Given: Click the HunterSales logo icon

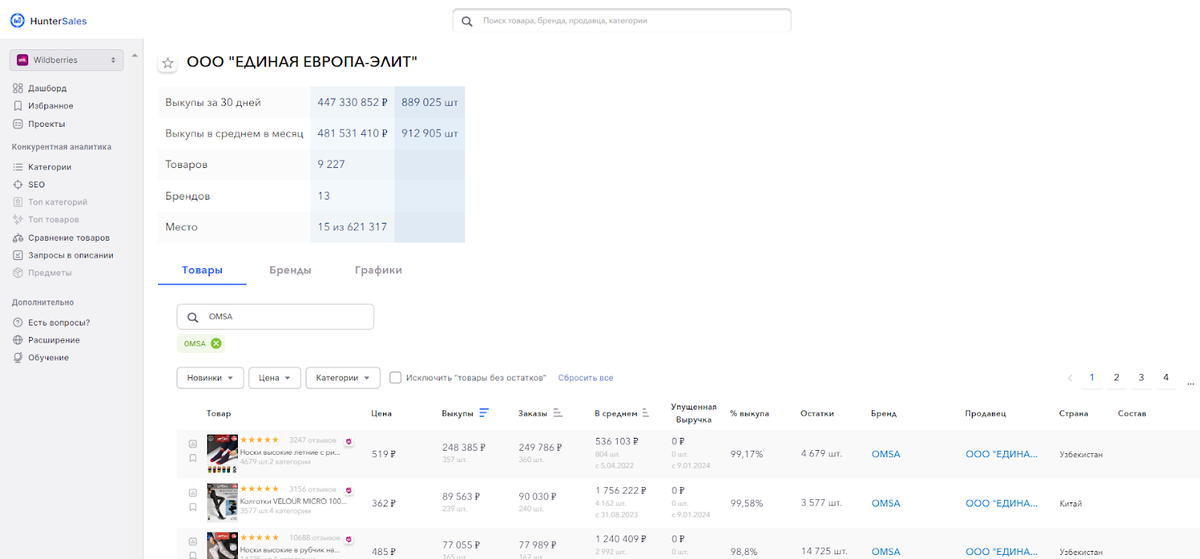Looking at the screenshot, I should point(18,20).
